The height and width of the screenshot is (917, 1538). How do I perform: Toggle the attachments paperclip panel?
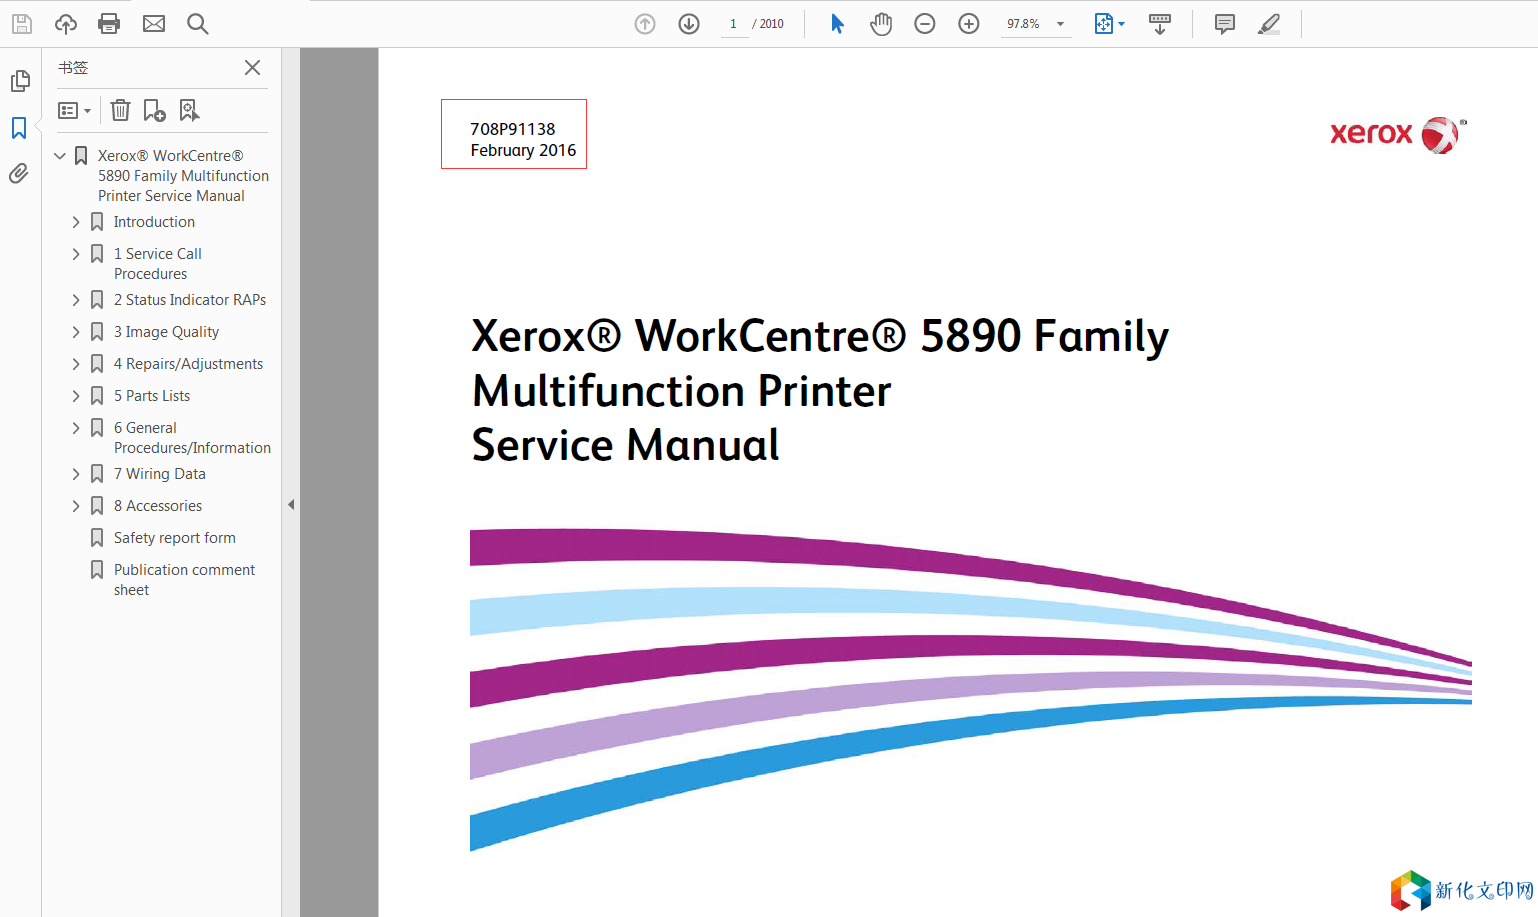pyautogui.click(x=19, y=174)
